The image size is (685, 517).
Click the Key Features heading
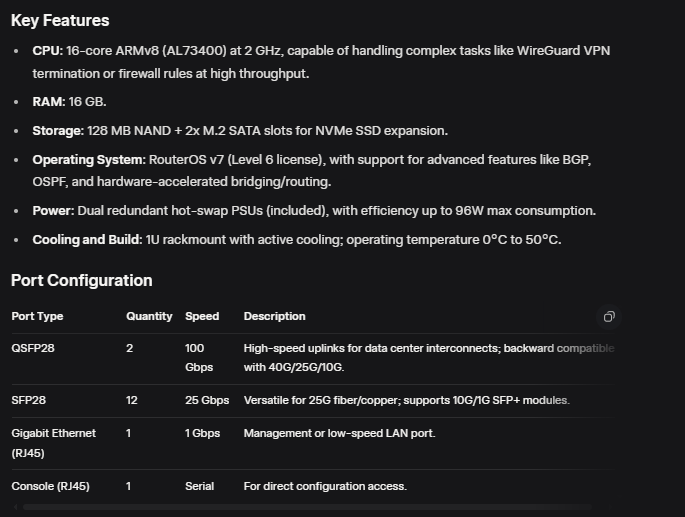pyautogui.click(x=60, y=21)
